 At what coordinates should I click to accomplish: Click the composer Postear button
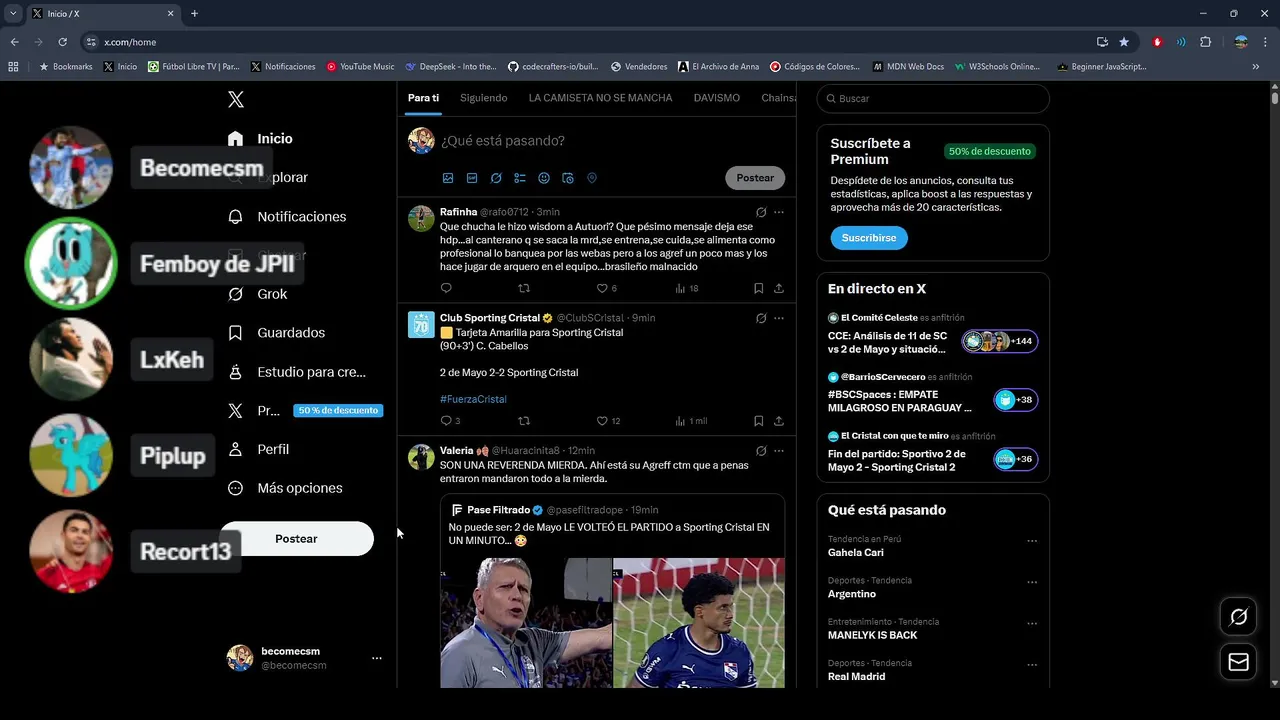755,178
